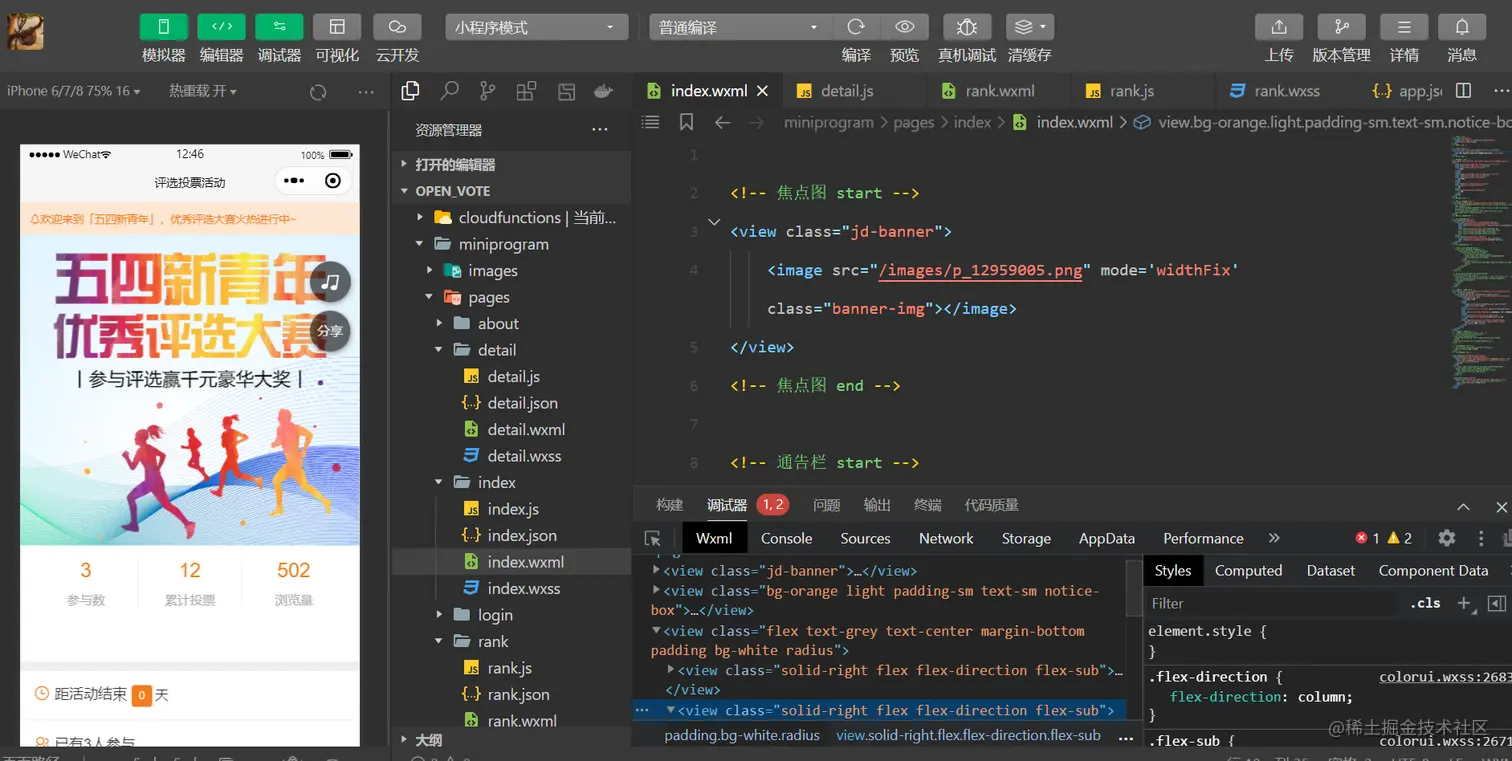Viewport: 1512px width, 761px height.
Task: Toggle the Debugger panel button
Action: [279, 27]
